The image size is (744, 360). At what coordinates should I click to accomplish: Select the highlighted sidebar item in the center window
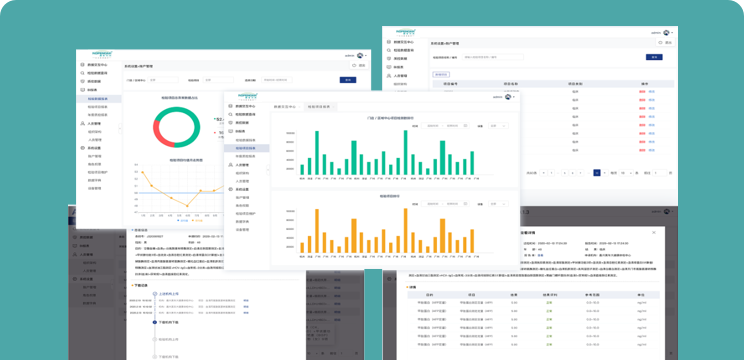pyautogui.click(x=247, y=148)
